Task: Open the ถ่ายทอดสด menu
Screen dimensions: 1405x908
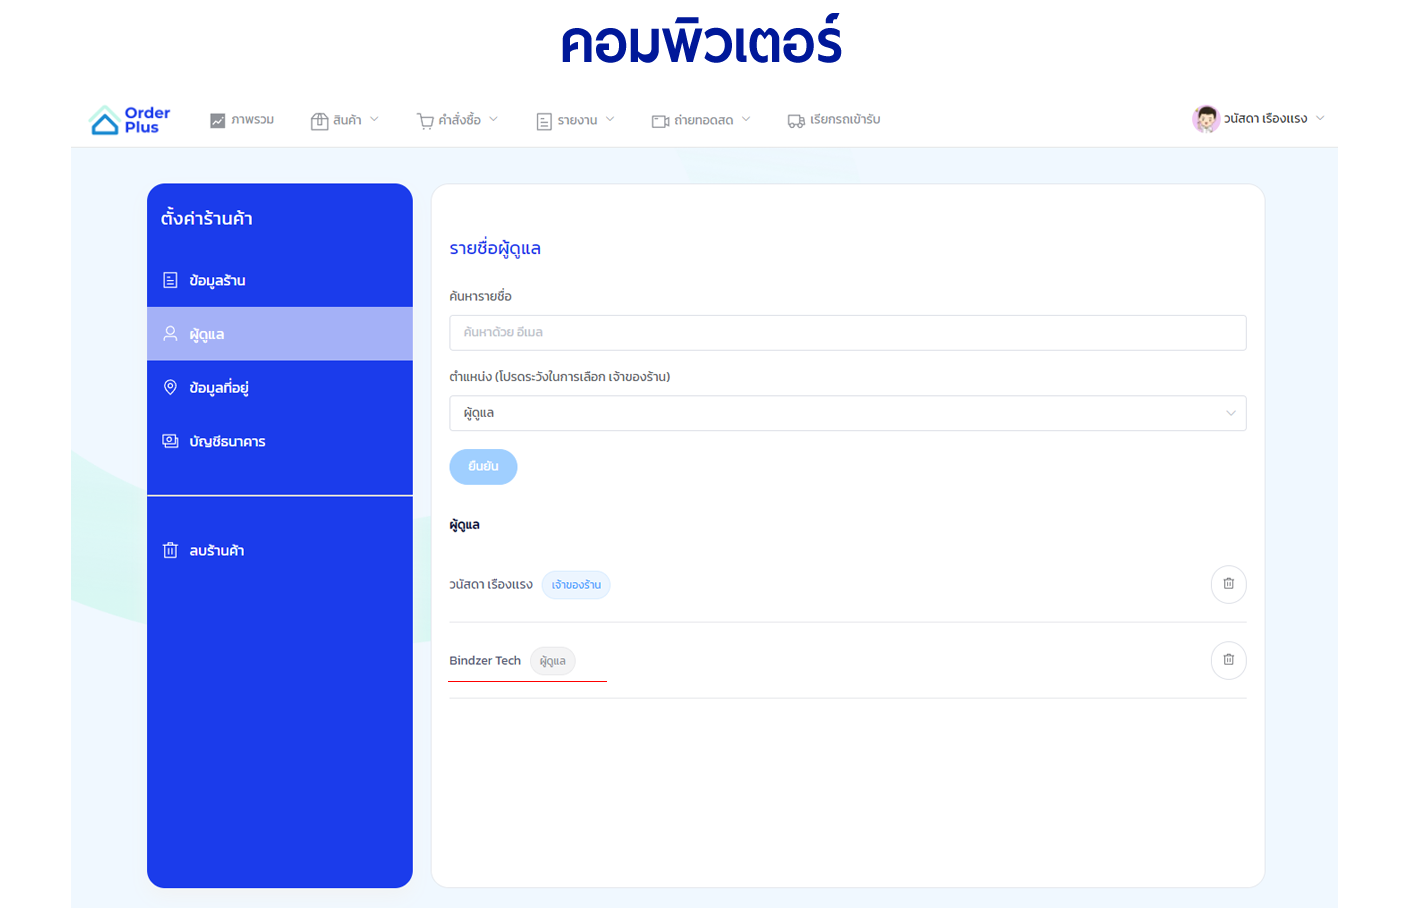Action: click(701, 120)
